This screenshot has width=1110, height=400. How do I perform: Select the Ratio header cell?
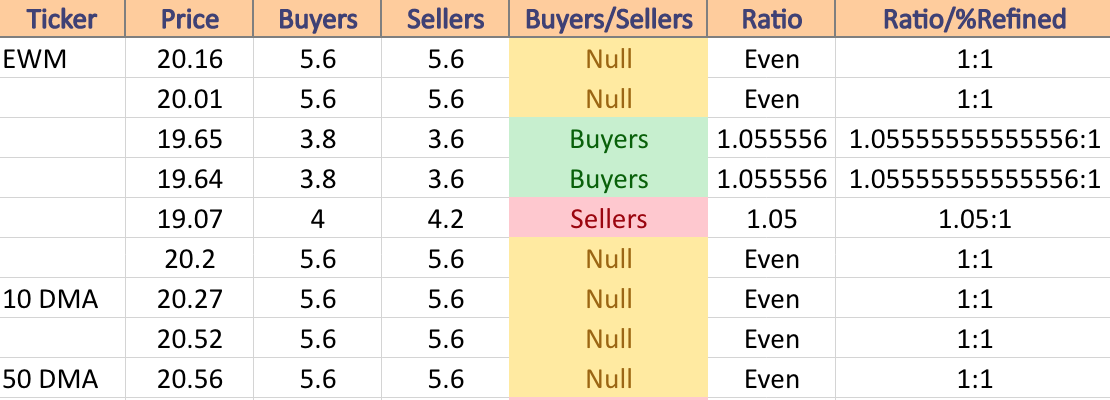pos(771,18)
